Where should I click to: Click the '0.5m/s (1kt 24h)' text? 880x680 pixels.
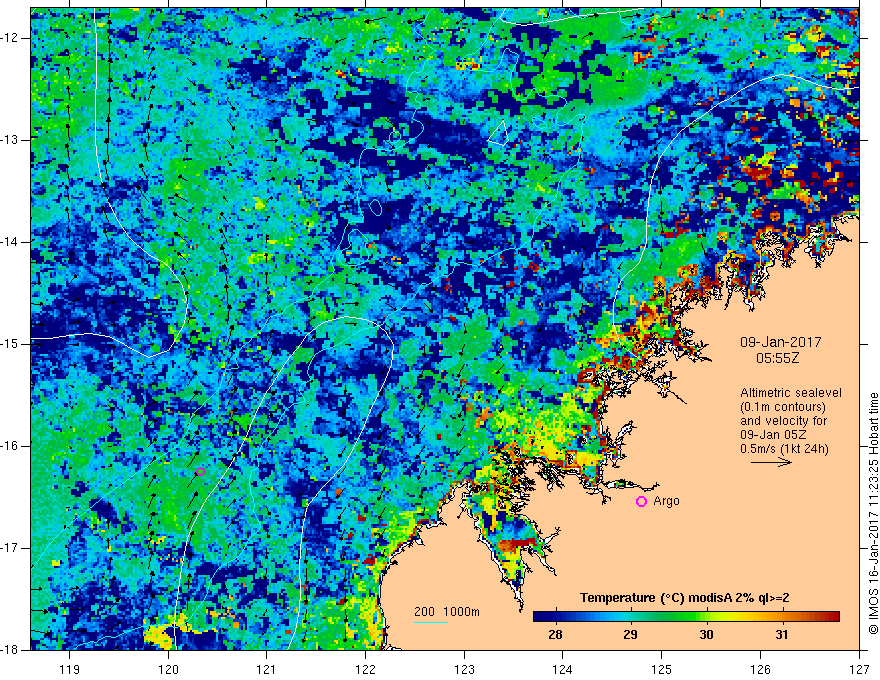[x=784, y=448]
